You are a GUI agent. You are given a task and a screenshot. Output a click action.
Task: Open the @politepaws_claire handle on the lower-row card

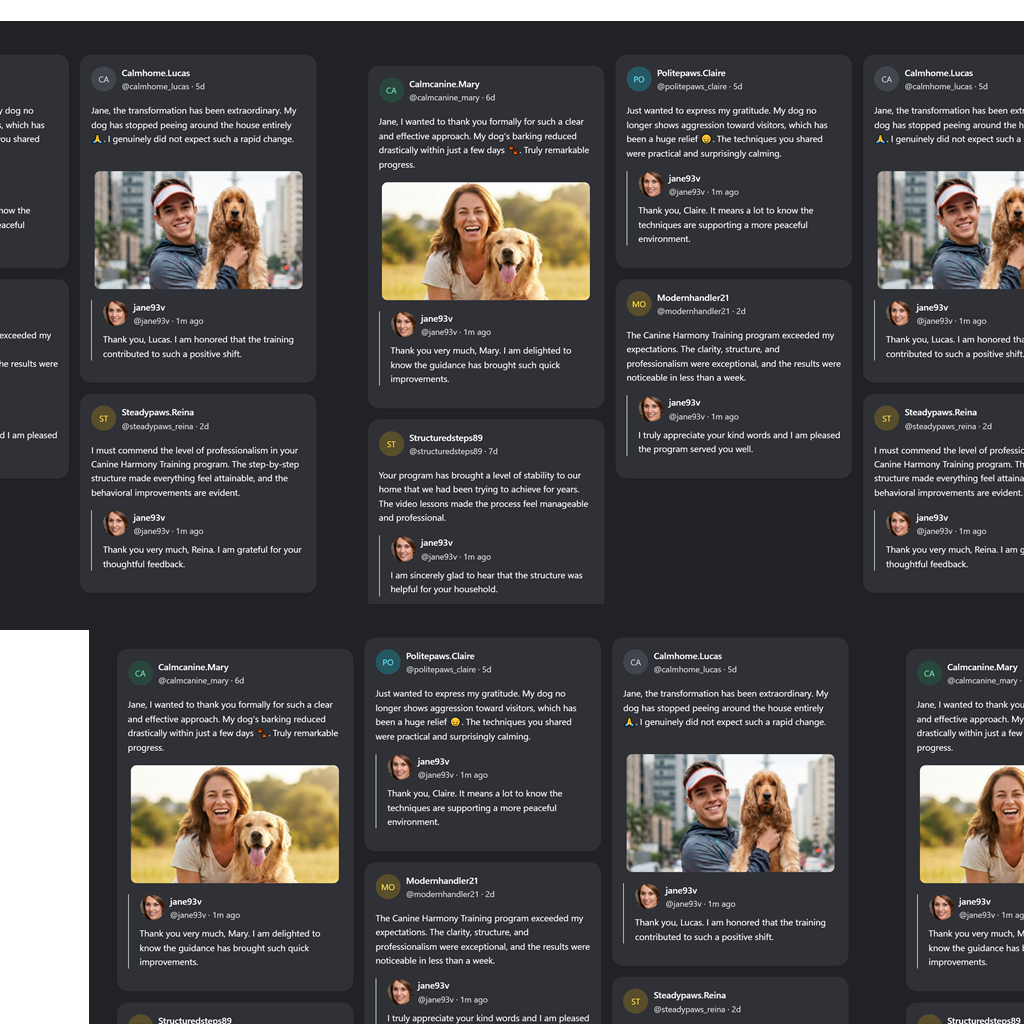click(x=441, y=670)
